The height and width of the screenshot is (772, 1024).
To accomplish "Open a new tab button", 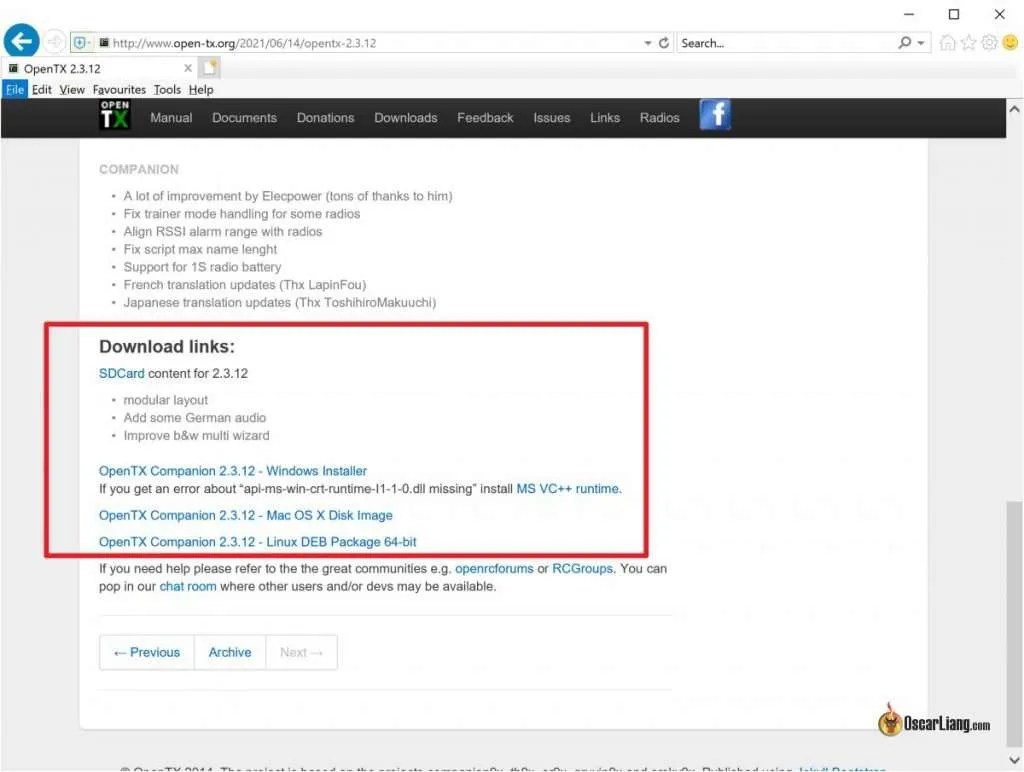I will (x=210, y=68).
